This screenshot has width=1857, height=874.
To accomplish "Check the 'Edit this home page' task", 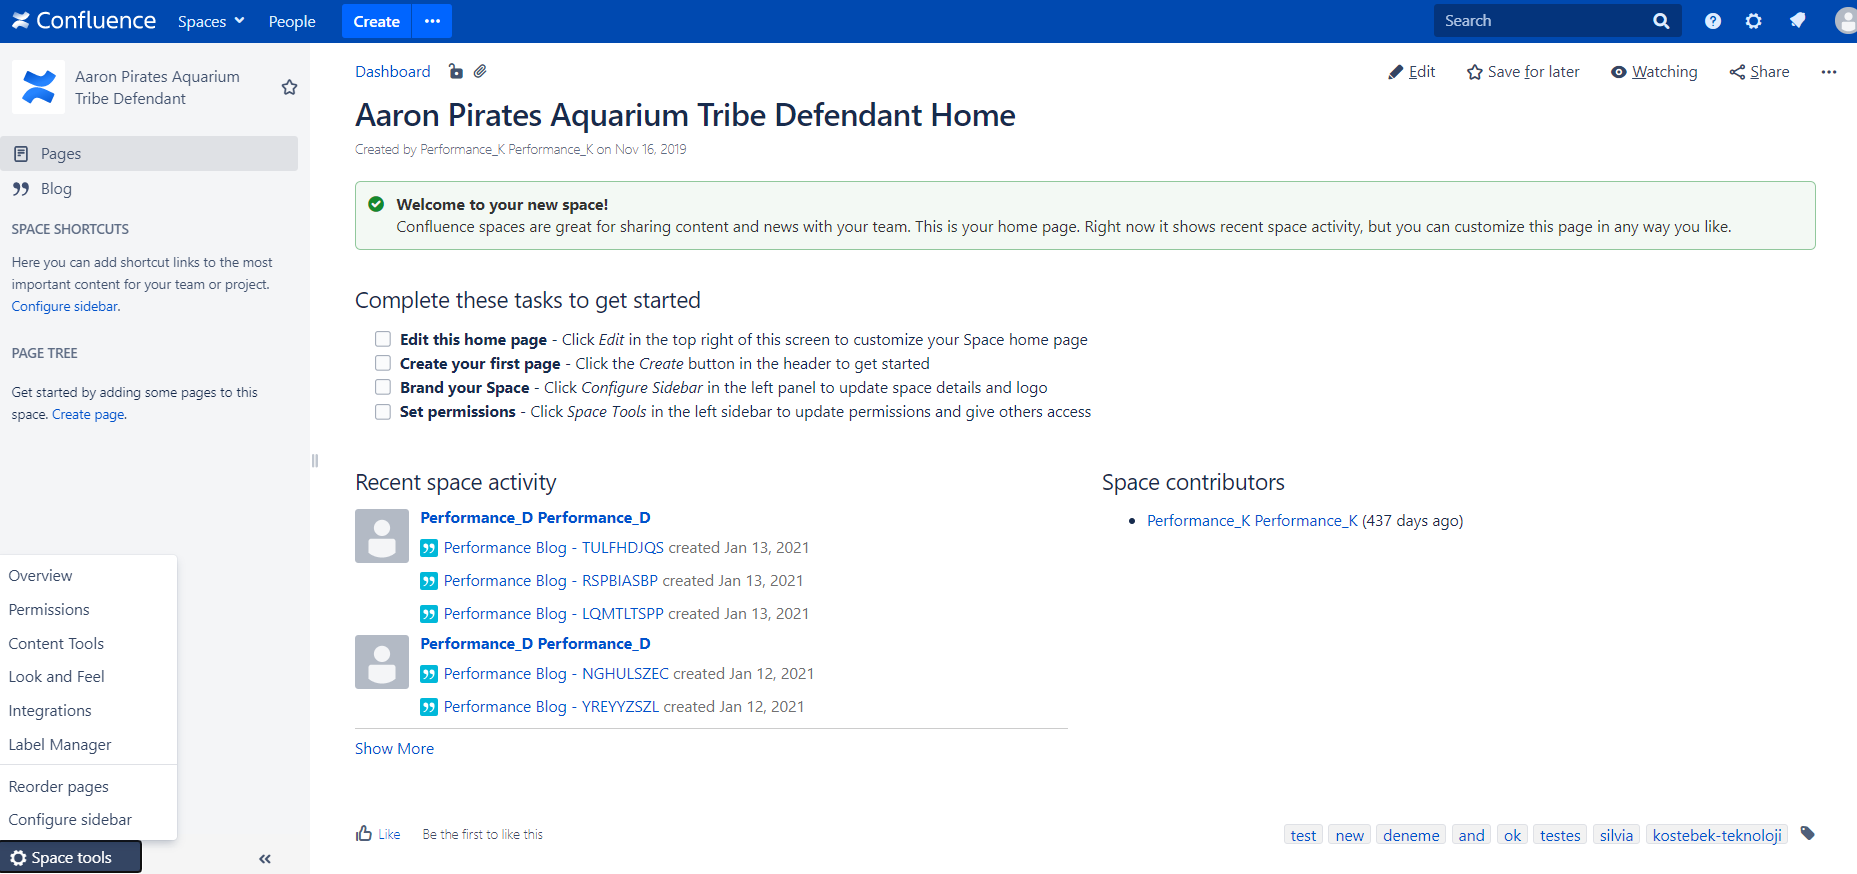I will point(383,339).
